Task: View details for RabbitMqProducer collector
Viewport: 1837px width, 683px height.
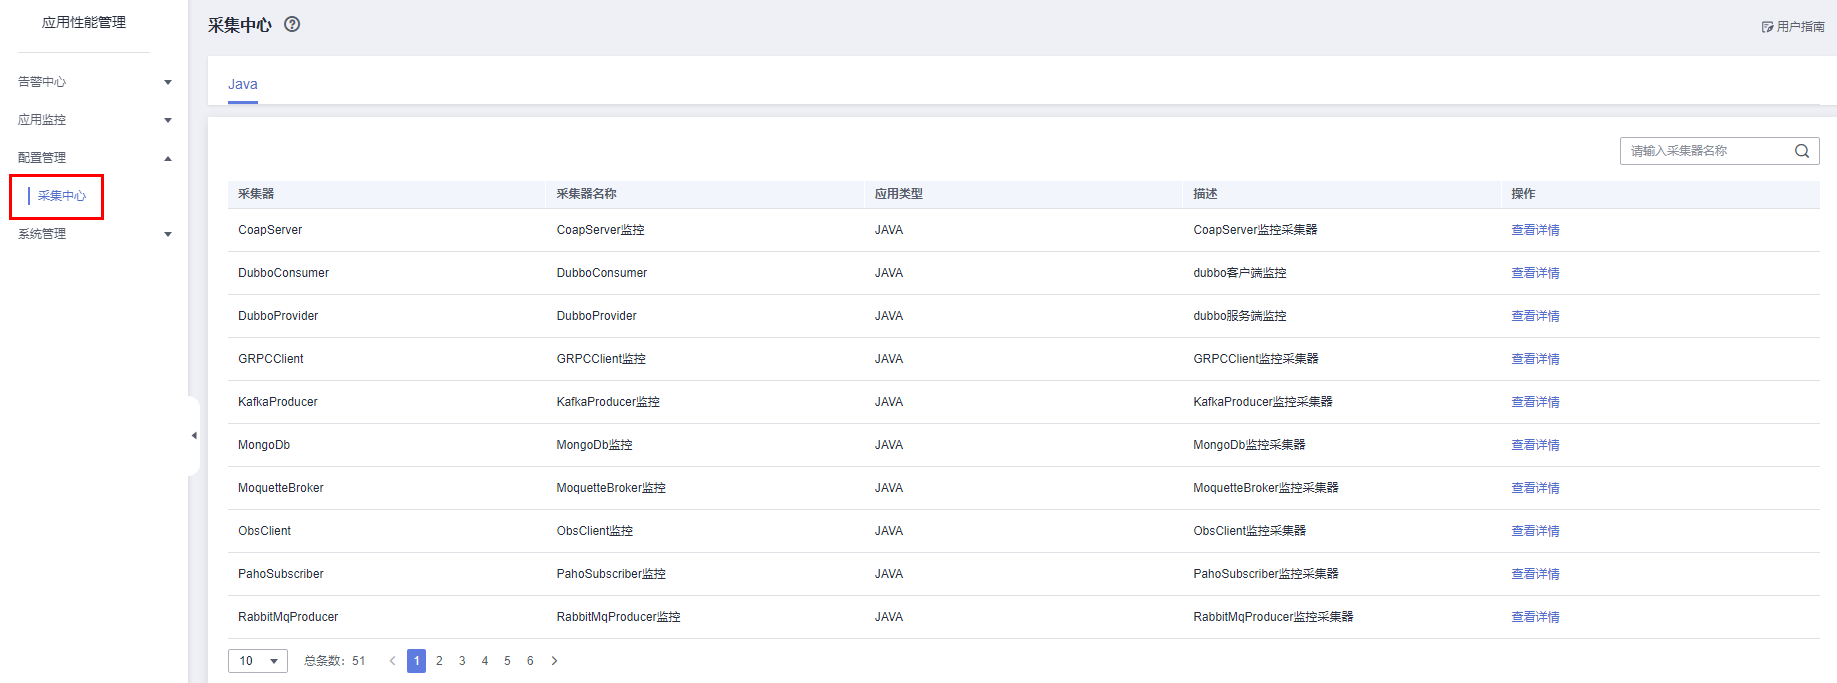Action: tap(1535, 617)
